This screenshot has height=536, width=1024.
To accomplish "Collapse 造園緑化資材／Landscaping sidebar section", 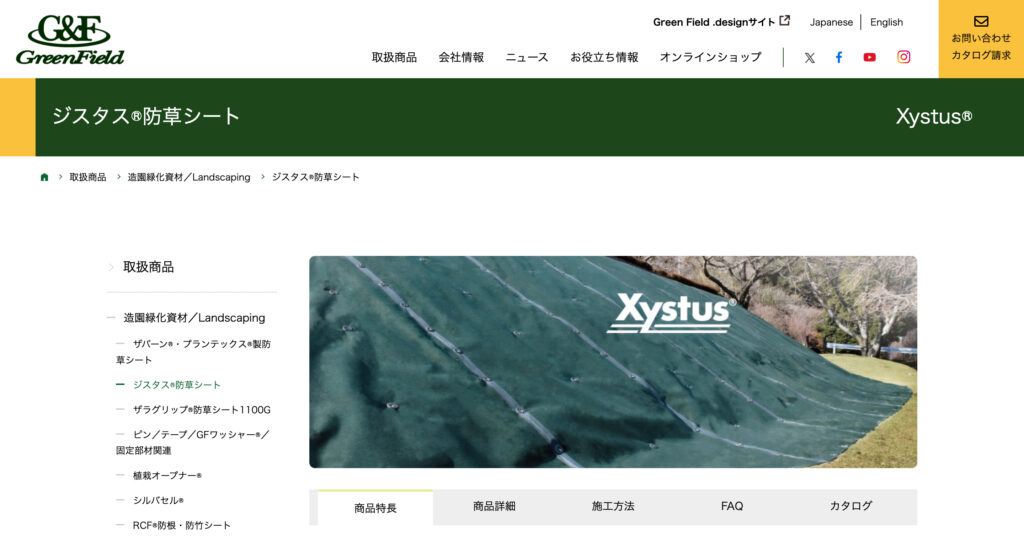I will click(194, 318).
